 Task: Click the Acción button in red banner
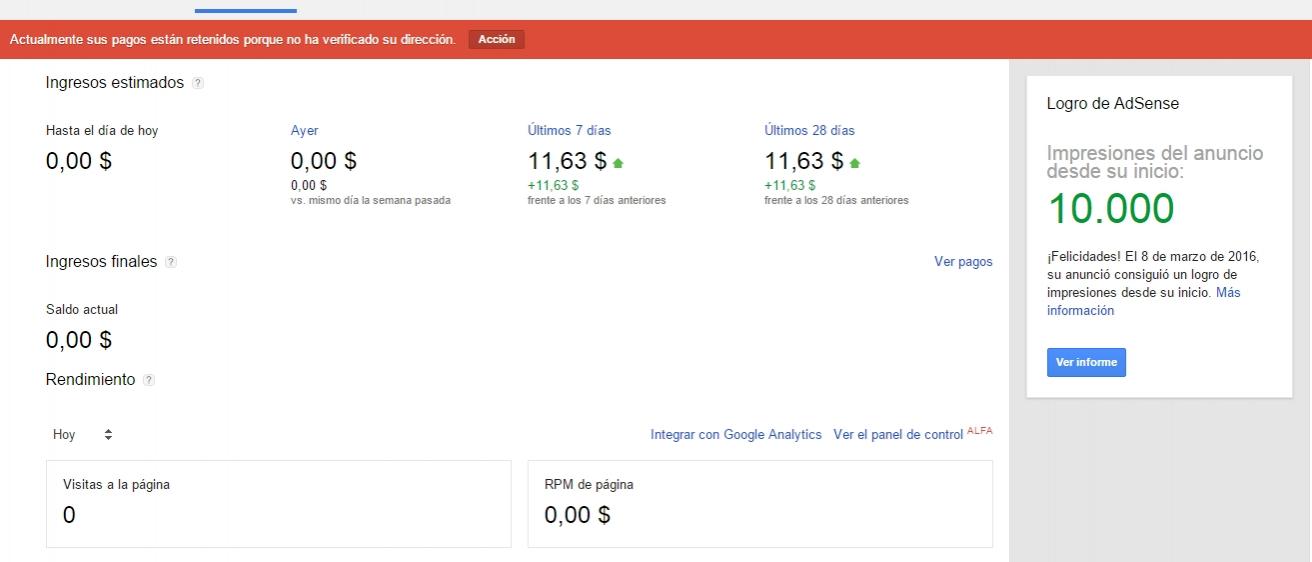496,39
